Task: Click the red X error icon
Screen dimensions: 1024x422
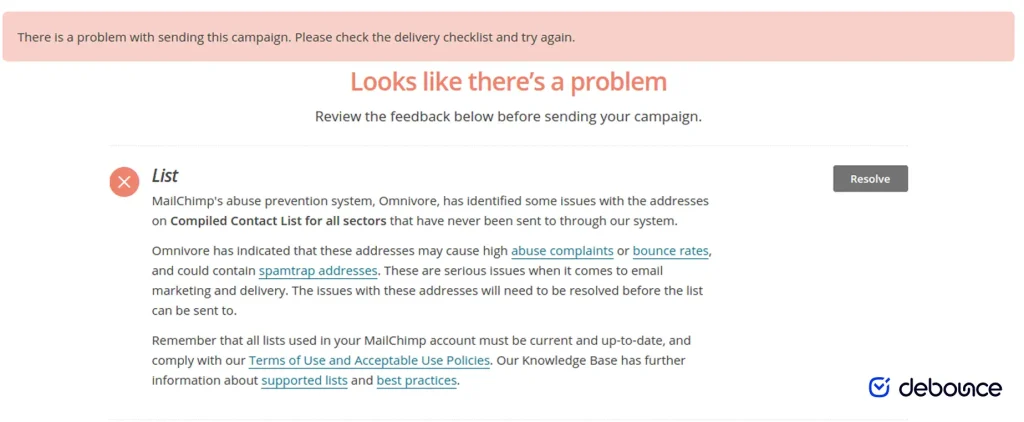Action: tap(124, 182)
